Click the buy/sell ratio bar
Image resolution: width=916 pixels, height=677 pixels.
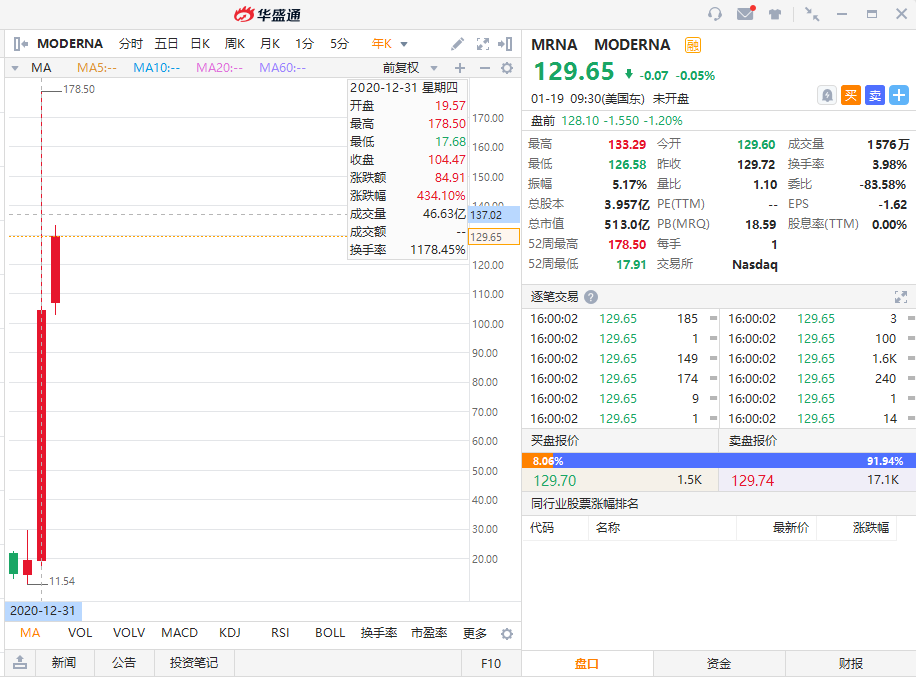click(718, 461)
